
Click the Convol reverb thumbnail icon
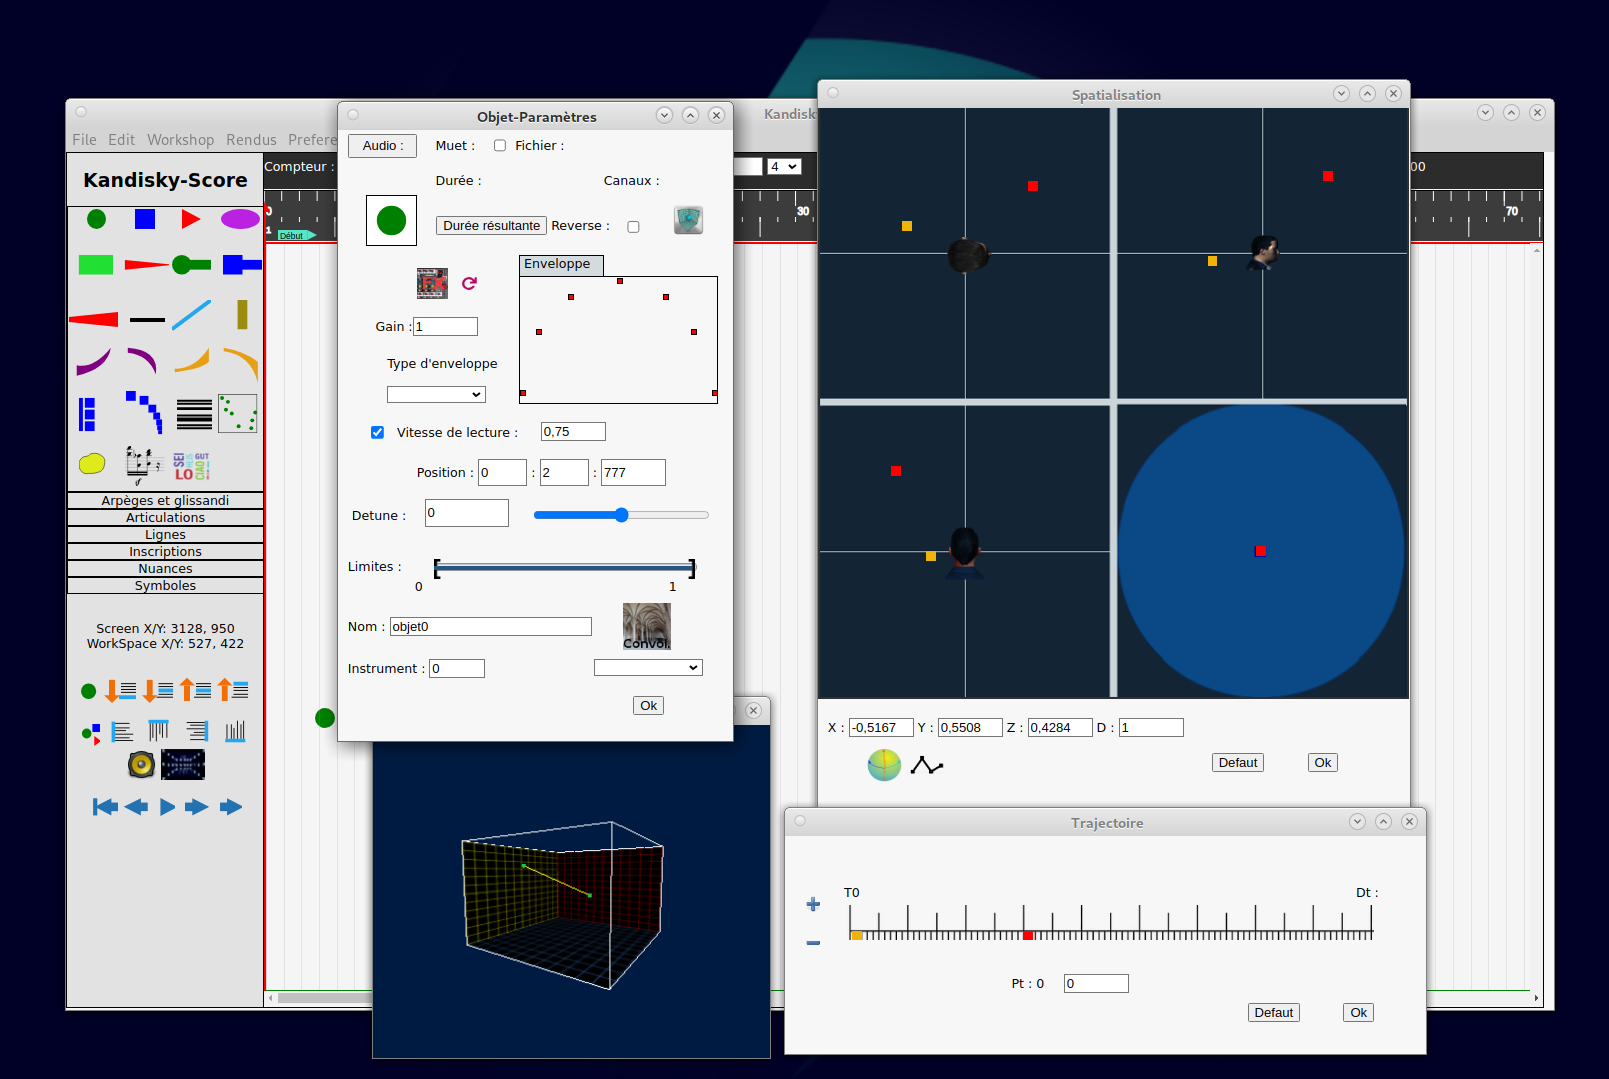[x=647, y=627]
